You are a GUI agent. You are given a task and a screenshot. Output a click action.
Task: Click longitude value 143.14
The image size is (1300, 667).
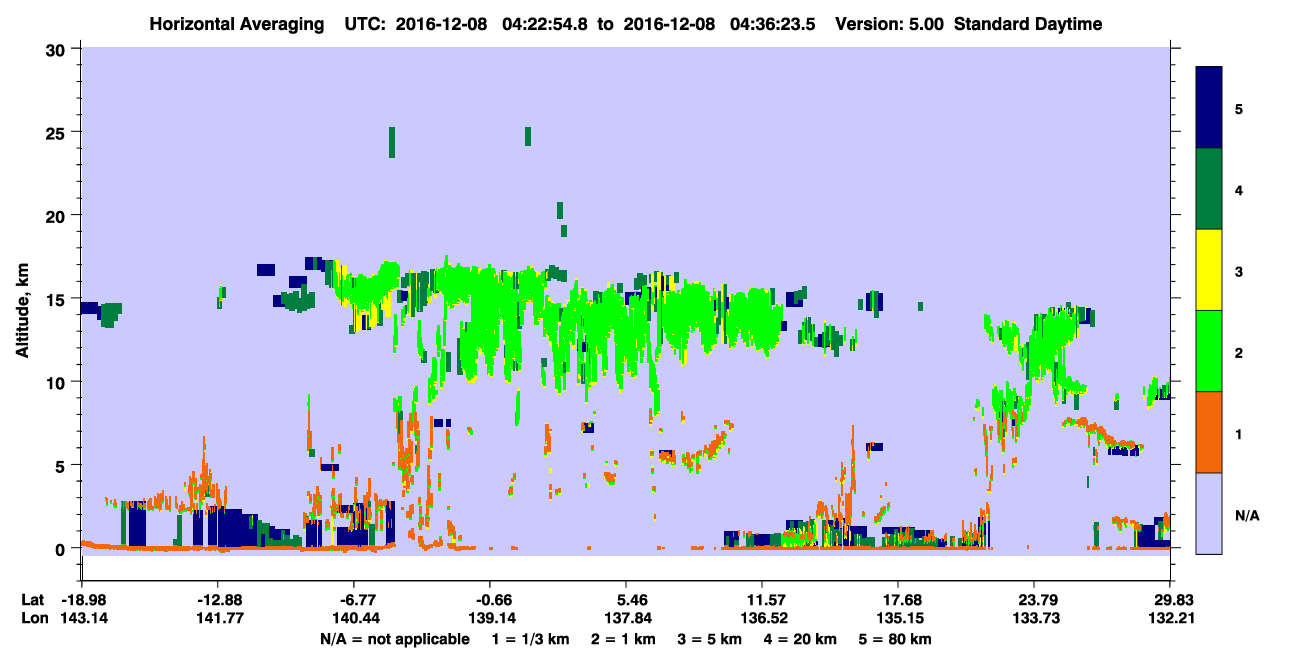tap(82, 618)
